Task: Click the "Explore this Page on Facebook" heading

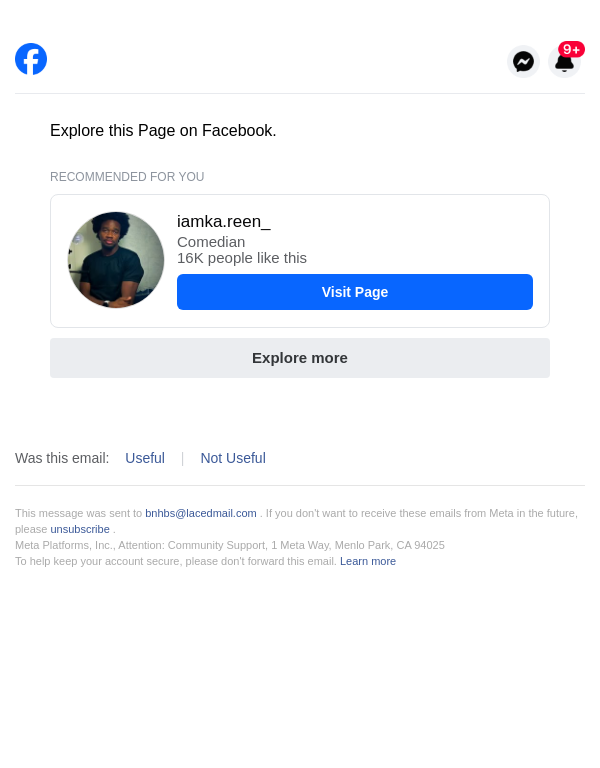Action: (163, 131)
